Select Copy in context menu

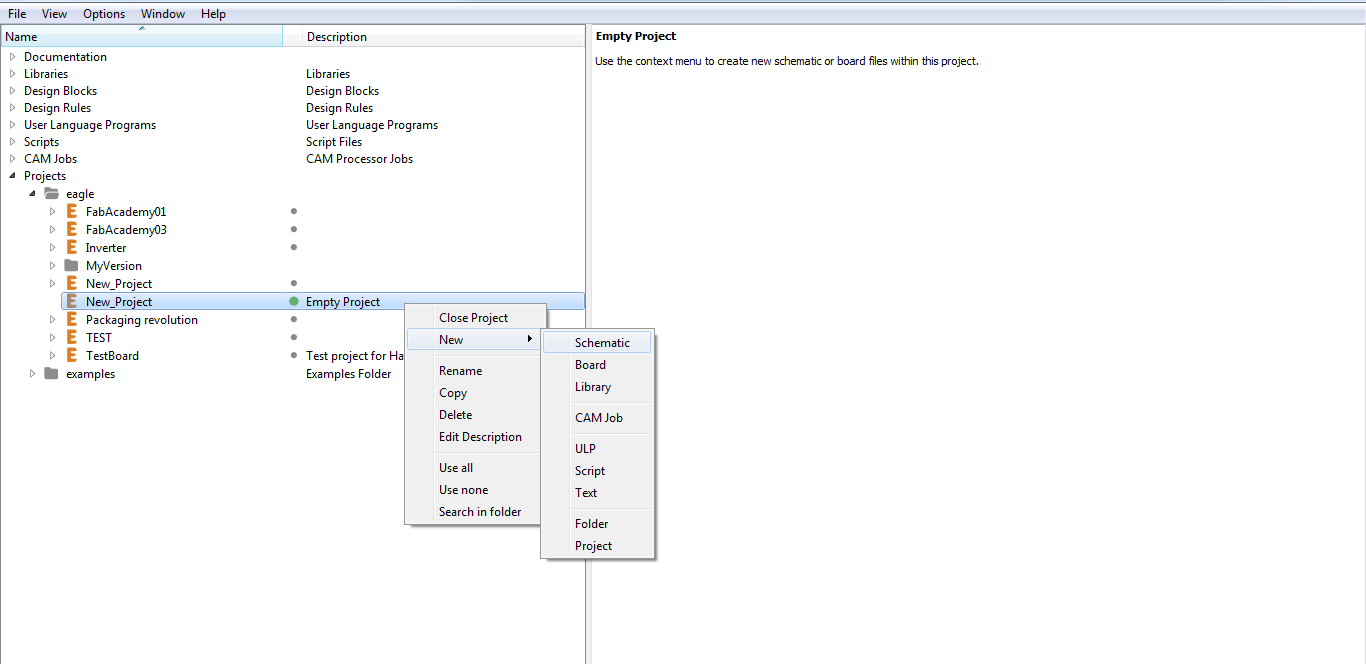click(473, 393)
